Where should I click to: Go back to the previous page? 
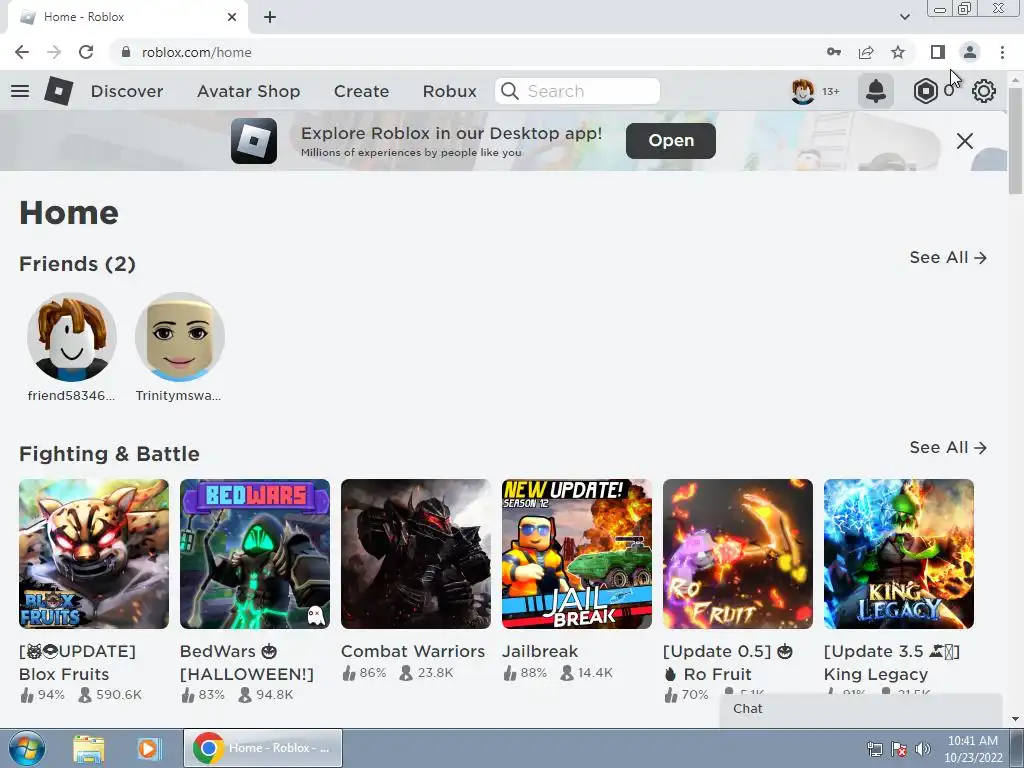(22, 52)
